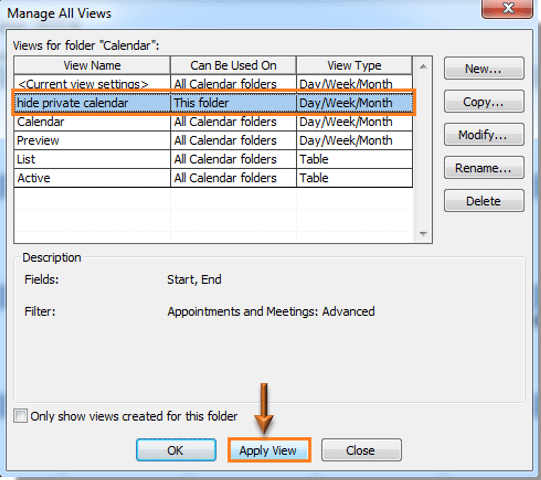Click the scrollbar up arrow in views list
541x480 pixels.
pyautogui.click(x=423, y=66)
